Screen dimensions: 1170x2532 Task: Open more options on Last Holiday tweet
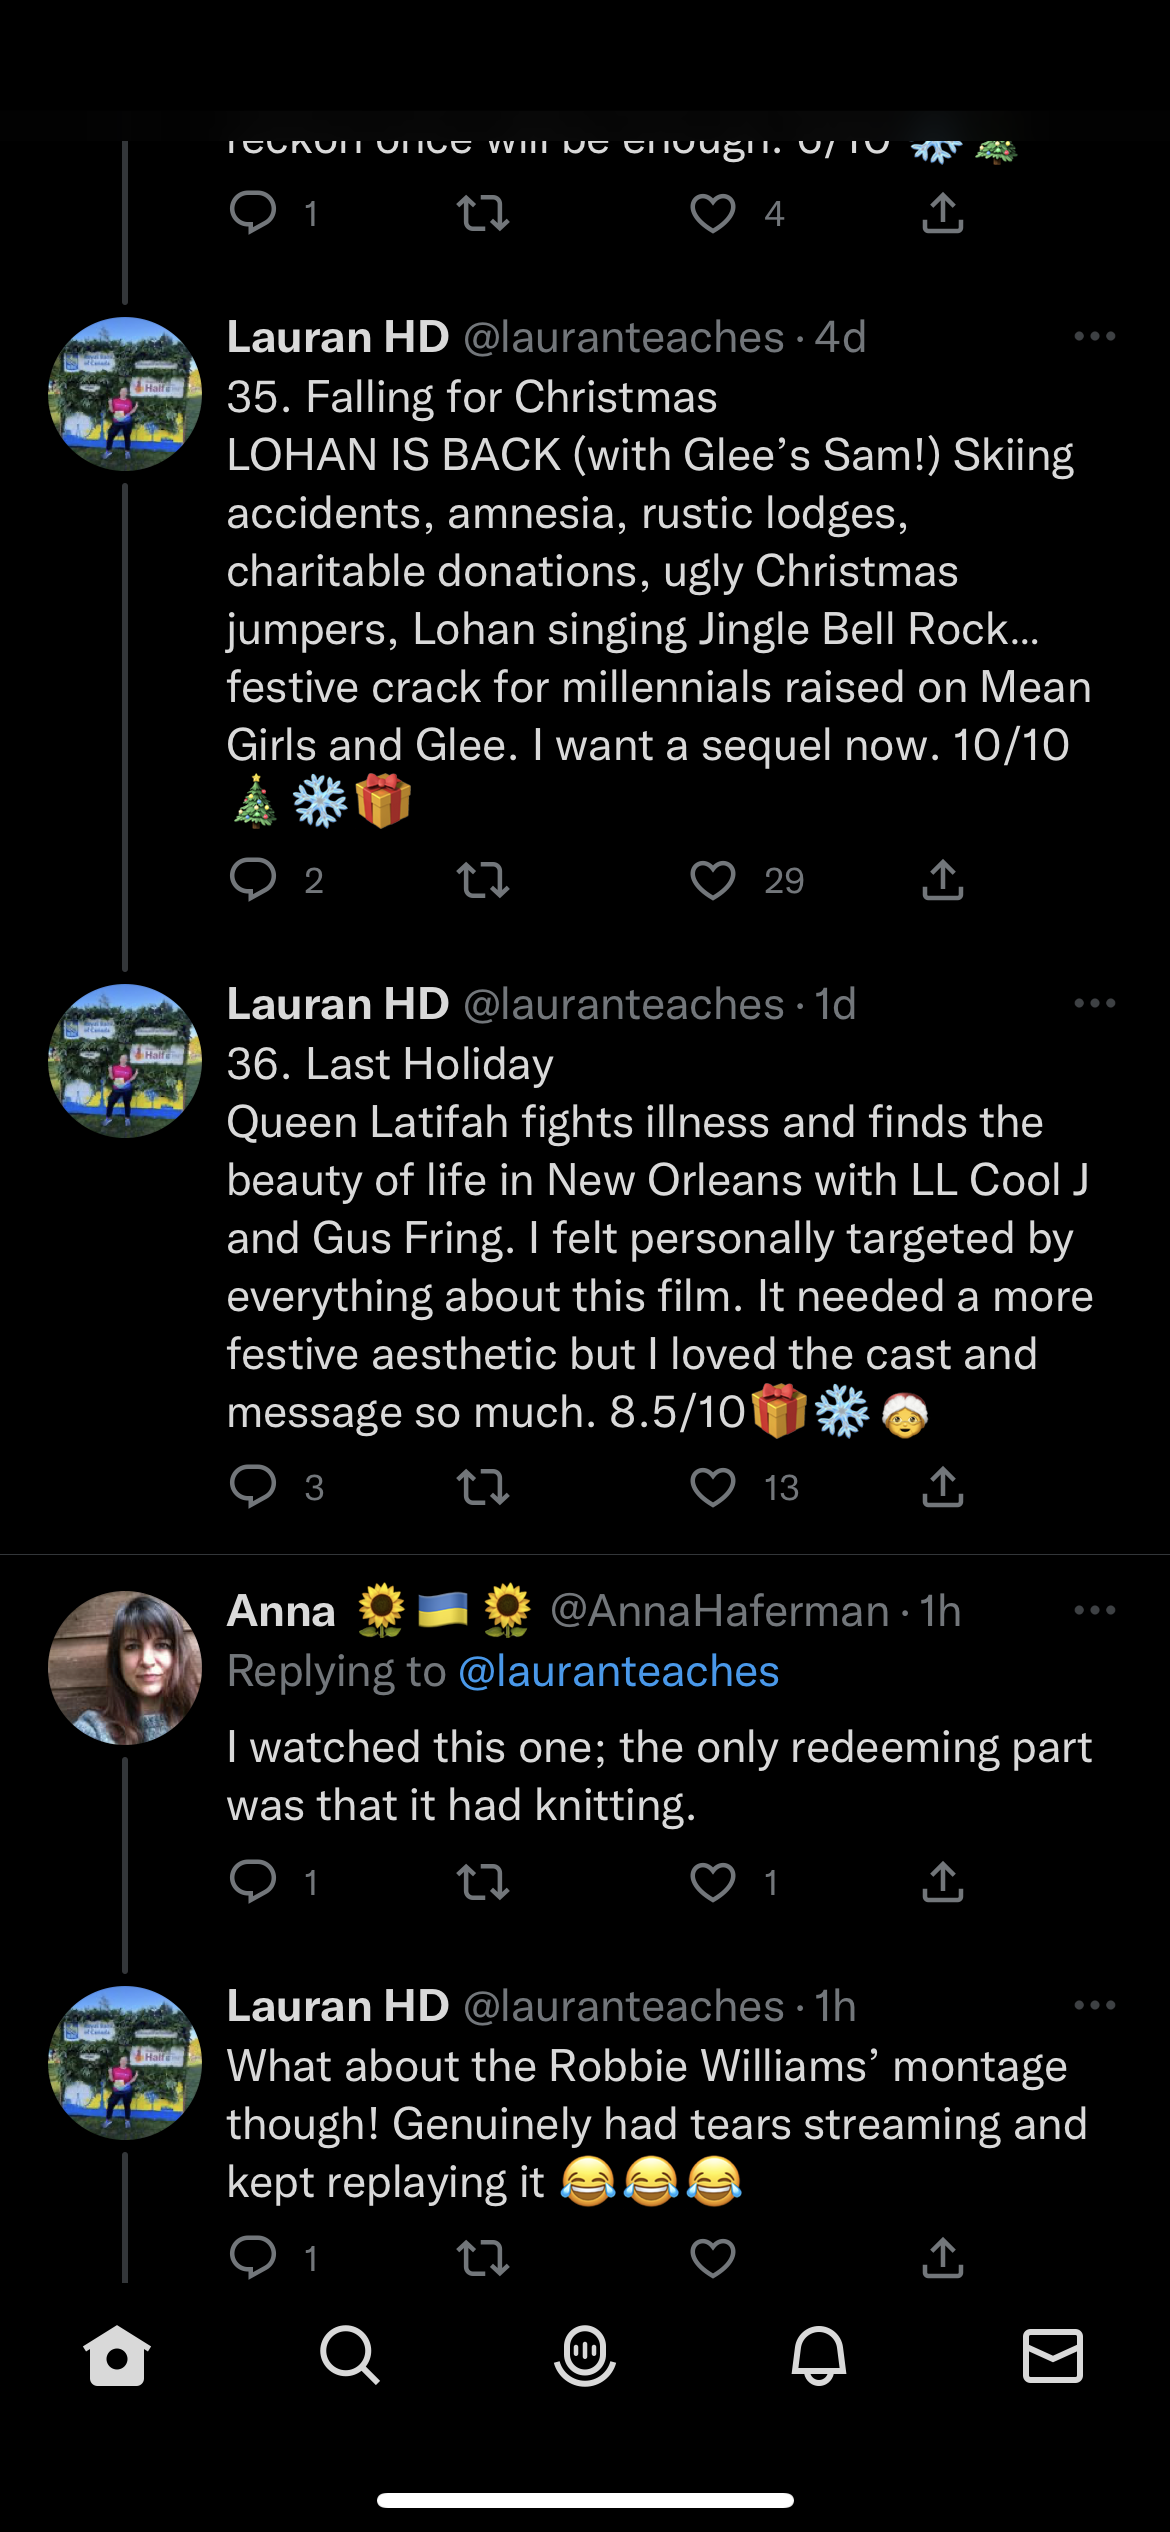pos(1094,1004)
